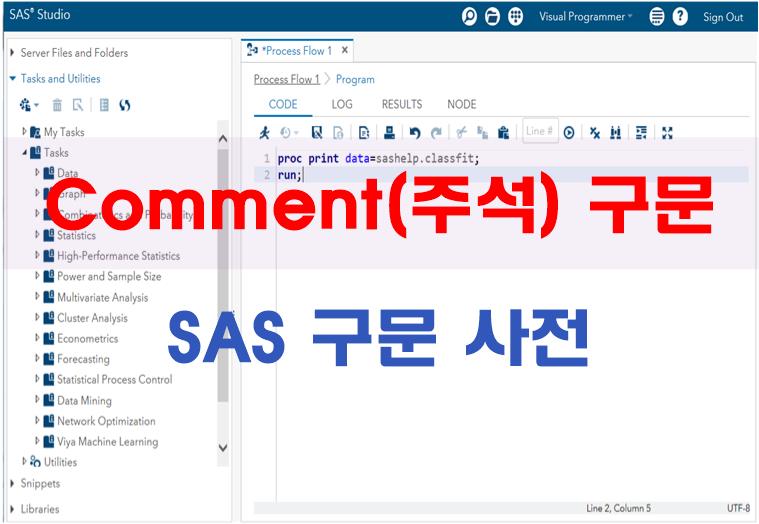
Task: Expand the Libraries section
Action: tap(12, 509)
